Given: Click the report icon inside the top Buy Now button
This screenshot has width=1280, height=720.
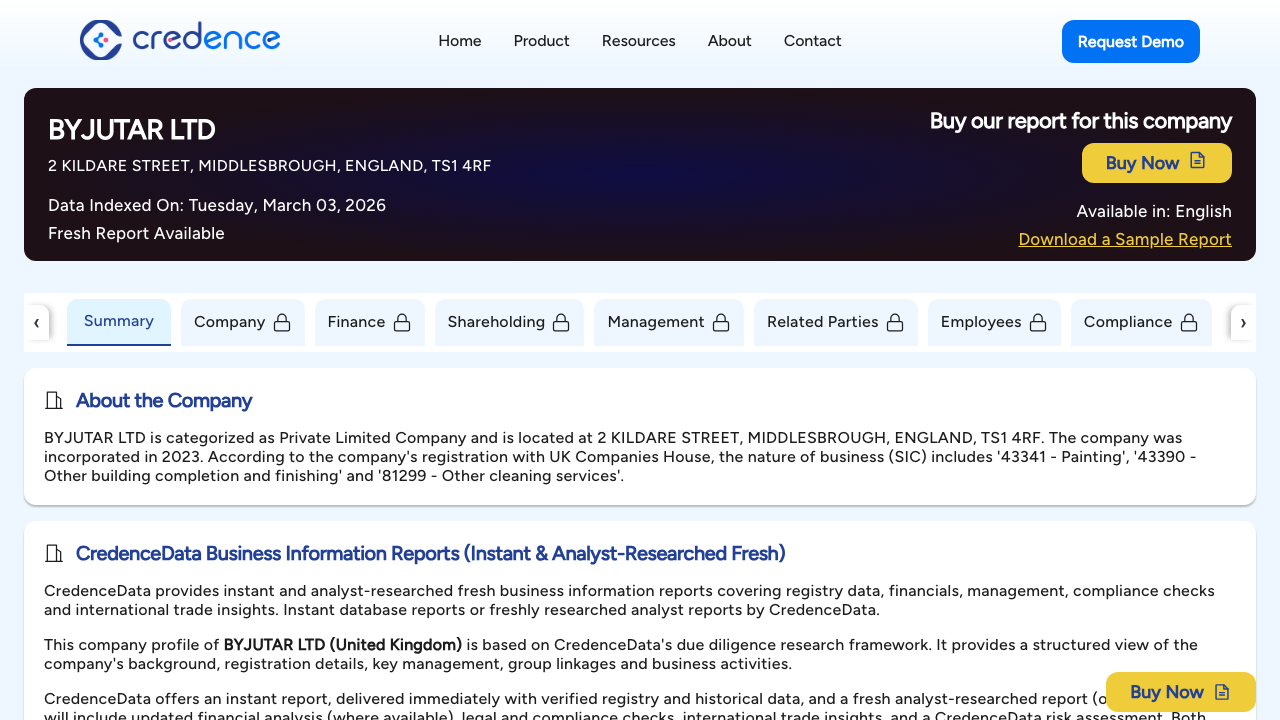Looking at the screenshot, I should point(1195,162).
